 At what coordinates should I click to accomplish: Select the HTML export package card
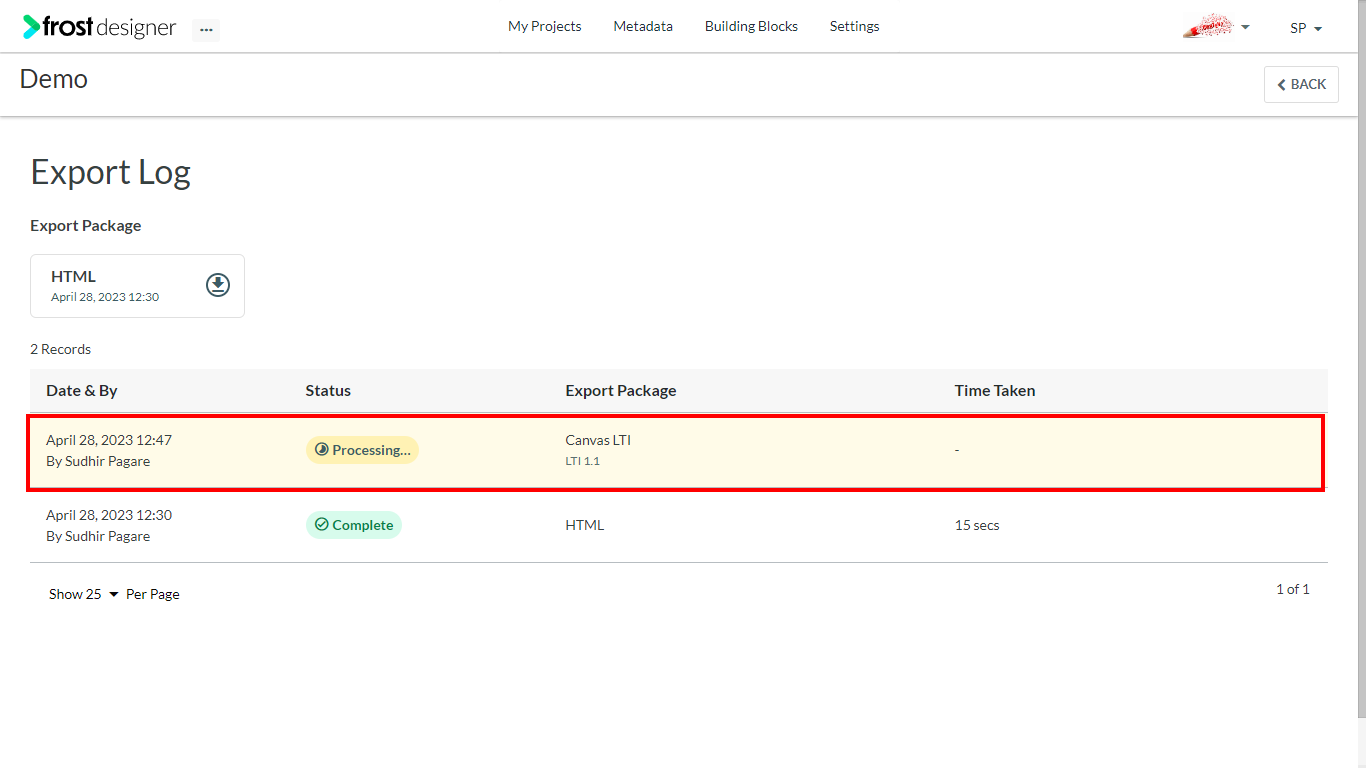(x=137, y=286)
